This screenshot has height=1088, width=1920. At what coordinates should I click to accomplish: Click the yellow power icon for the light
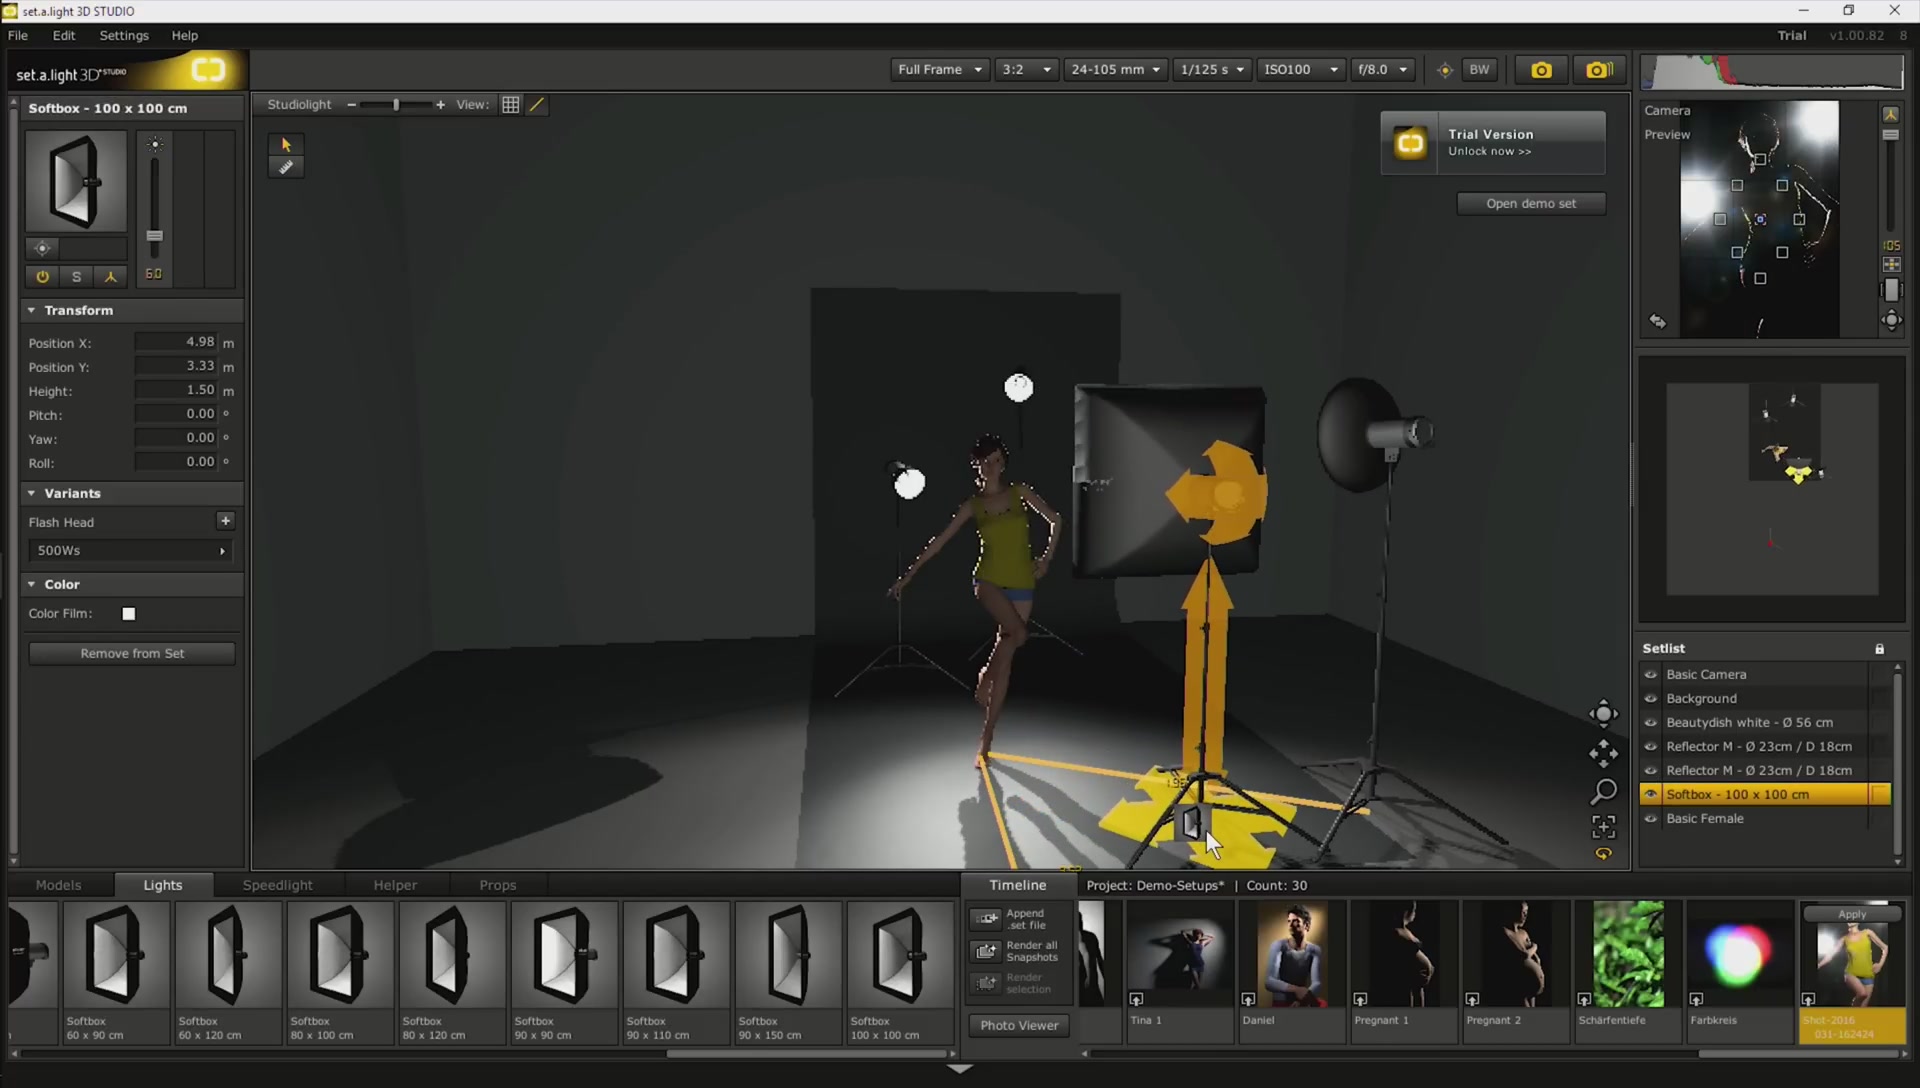point(42,277)
